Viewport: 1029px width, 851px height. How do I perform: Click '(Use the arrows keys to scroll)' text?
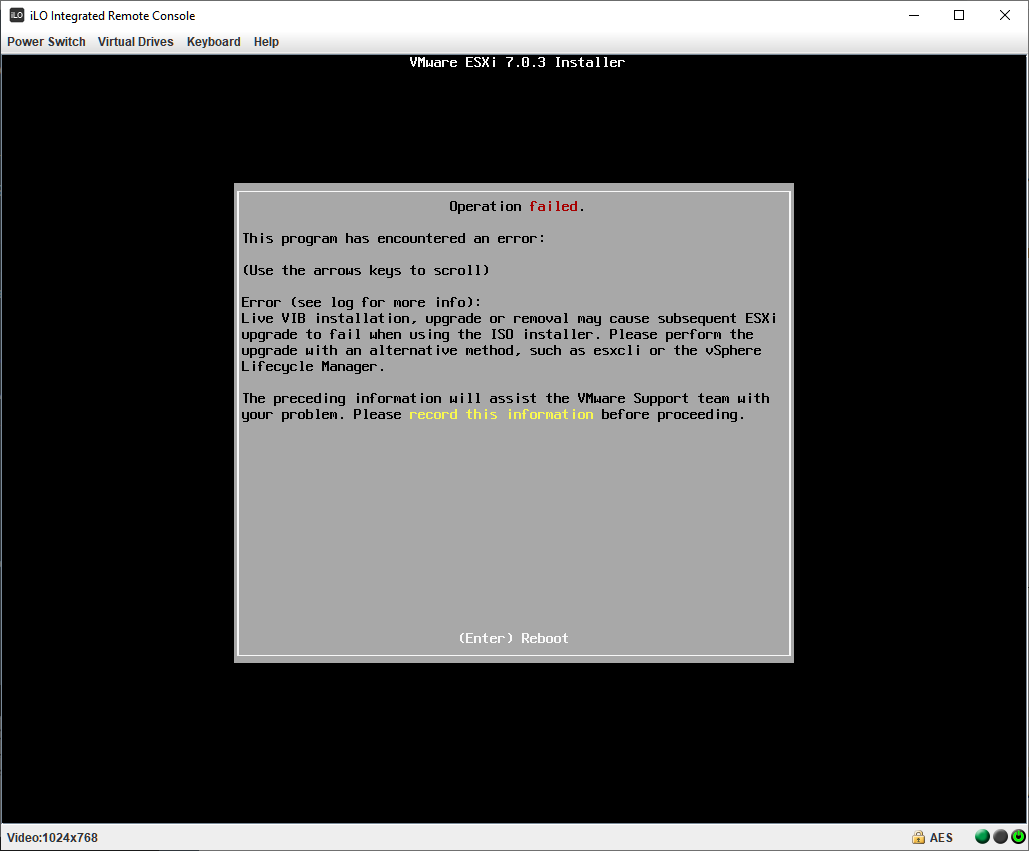[366, 270]
